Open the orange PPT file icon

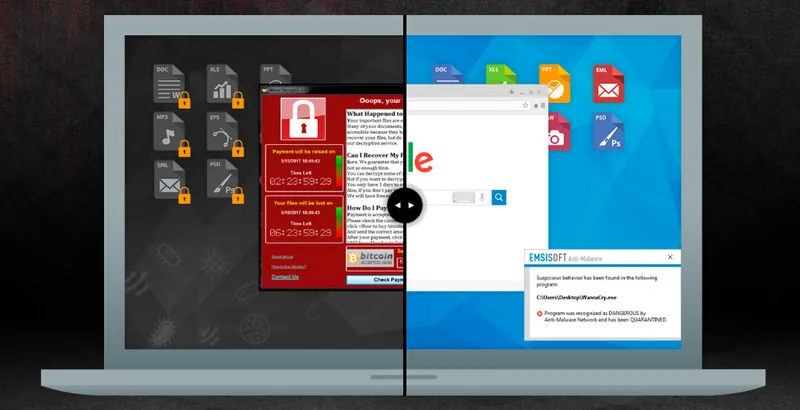point(555,83)
